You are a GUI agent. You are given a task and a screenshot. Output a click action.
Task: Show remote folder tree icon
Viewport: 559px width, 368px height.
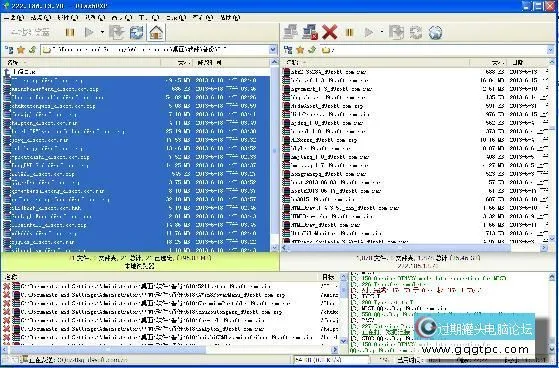point(288,50)
